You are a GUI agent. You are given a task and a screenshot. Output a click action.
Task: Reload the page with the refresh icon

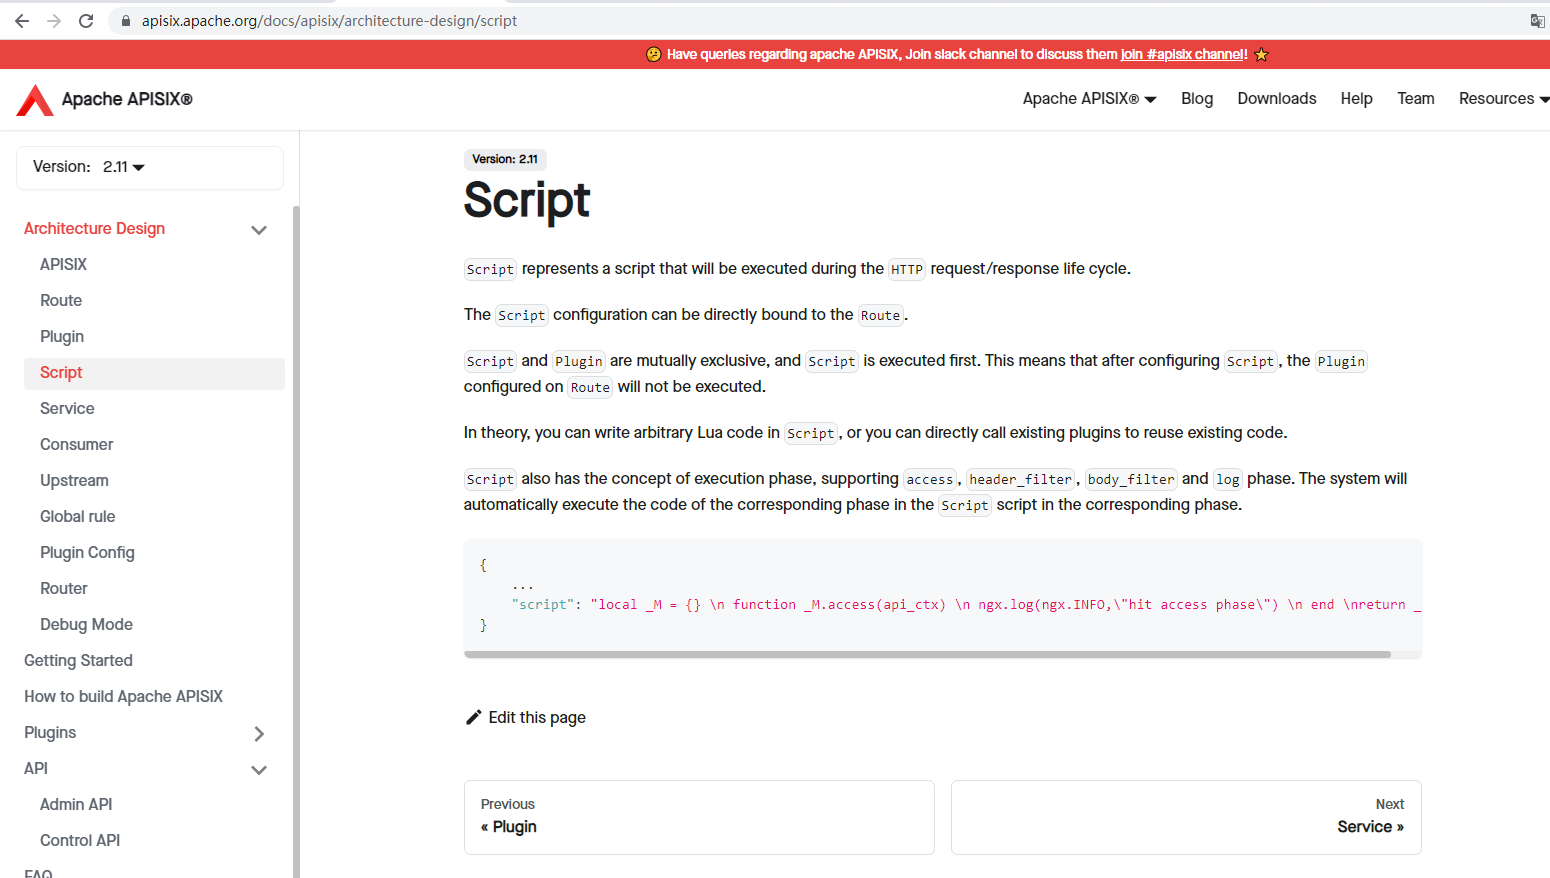[x=86, y=20]
